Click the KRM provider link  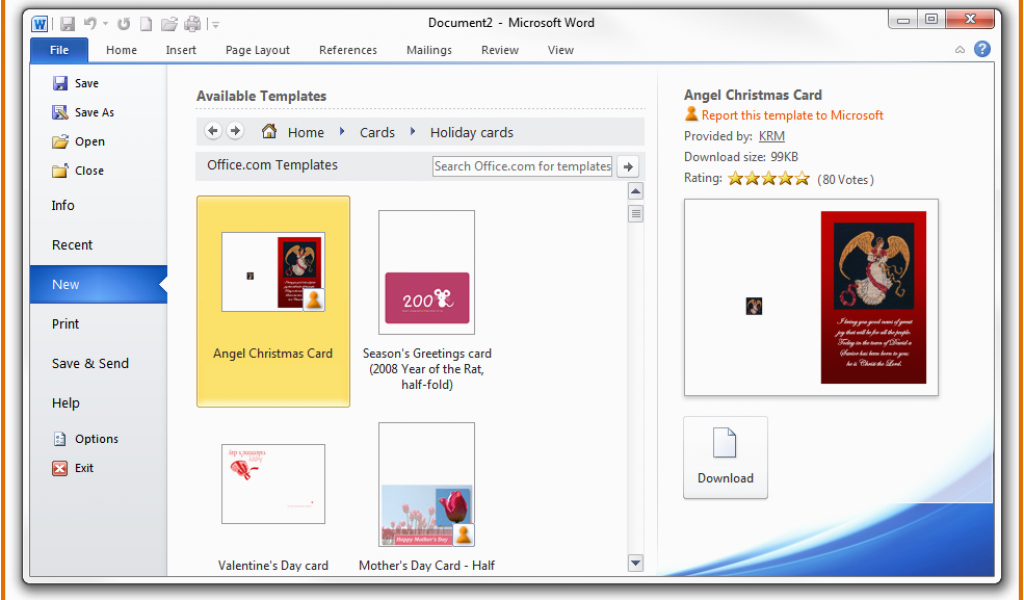(x=771, y=136)
